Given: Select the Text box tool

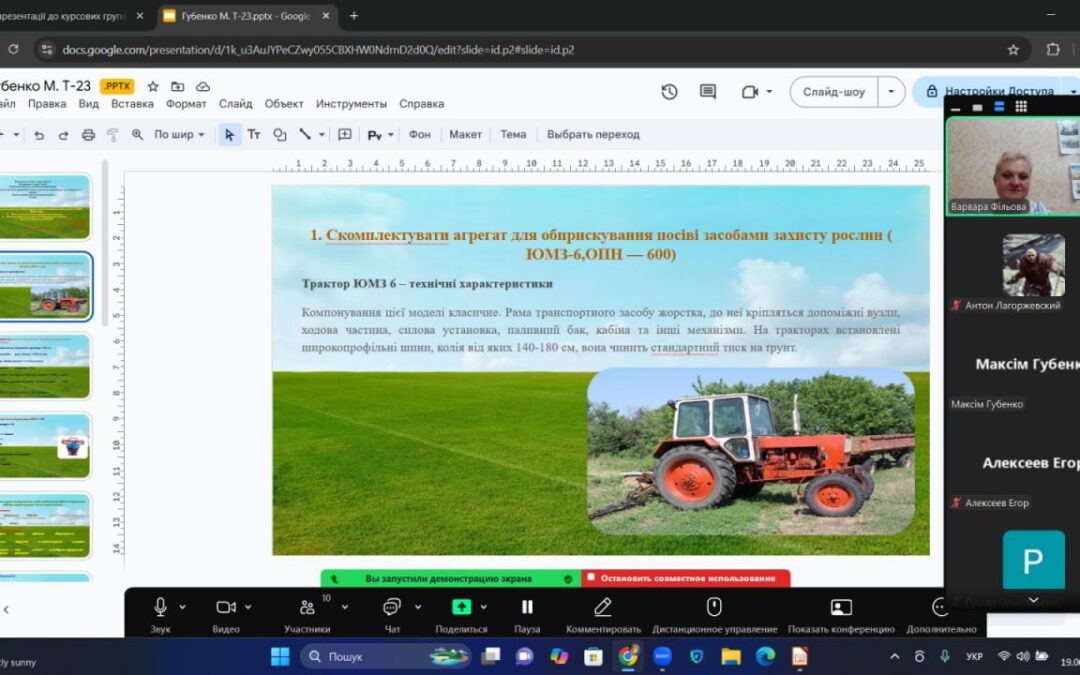Looking at the screenshot, I should (x=254, y=135).
